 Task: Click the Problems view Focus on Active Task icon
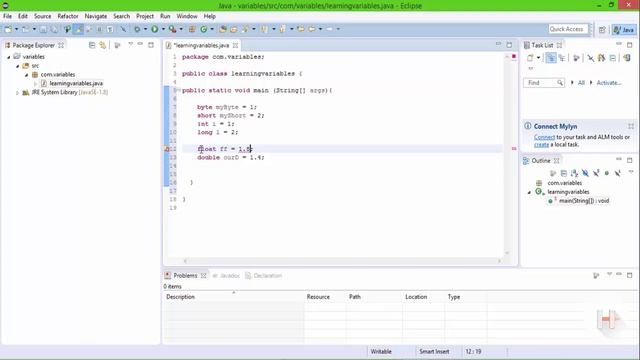tap(596, 276)
